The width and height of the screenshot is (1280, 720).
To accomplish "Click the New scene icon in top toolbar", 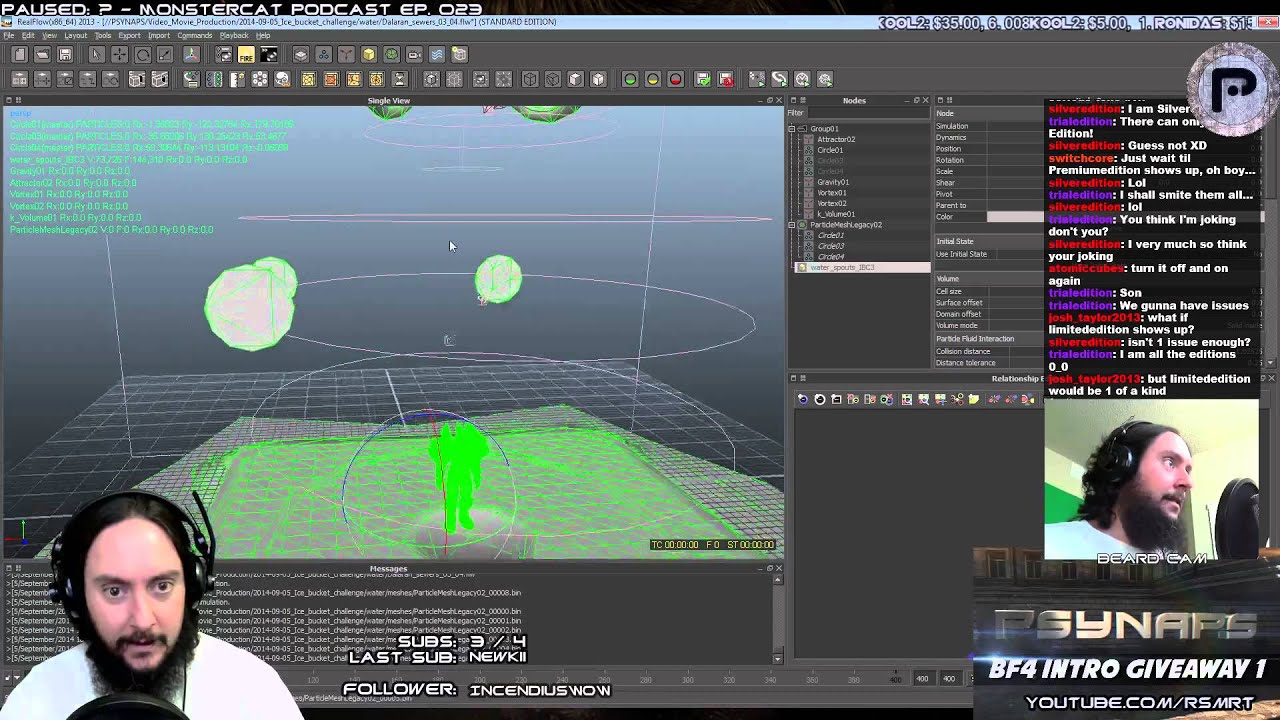I will tap(19, 55).
